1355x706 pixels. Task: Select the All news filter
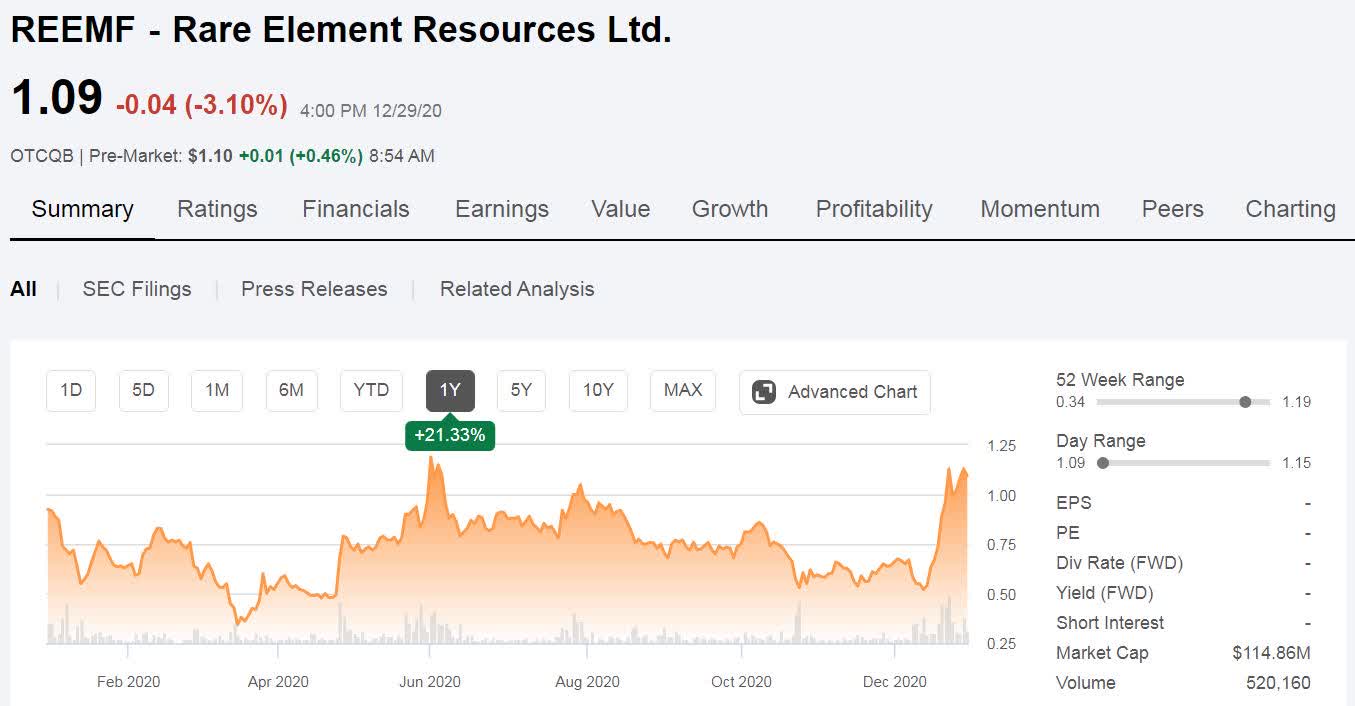pos(22,289)
